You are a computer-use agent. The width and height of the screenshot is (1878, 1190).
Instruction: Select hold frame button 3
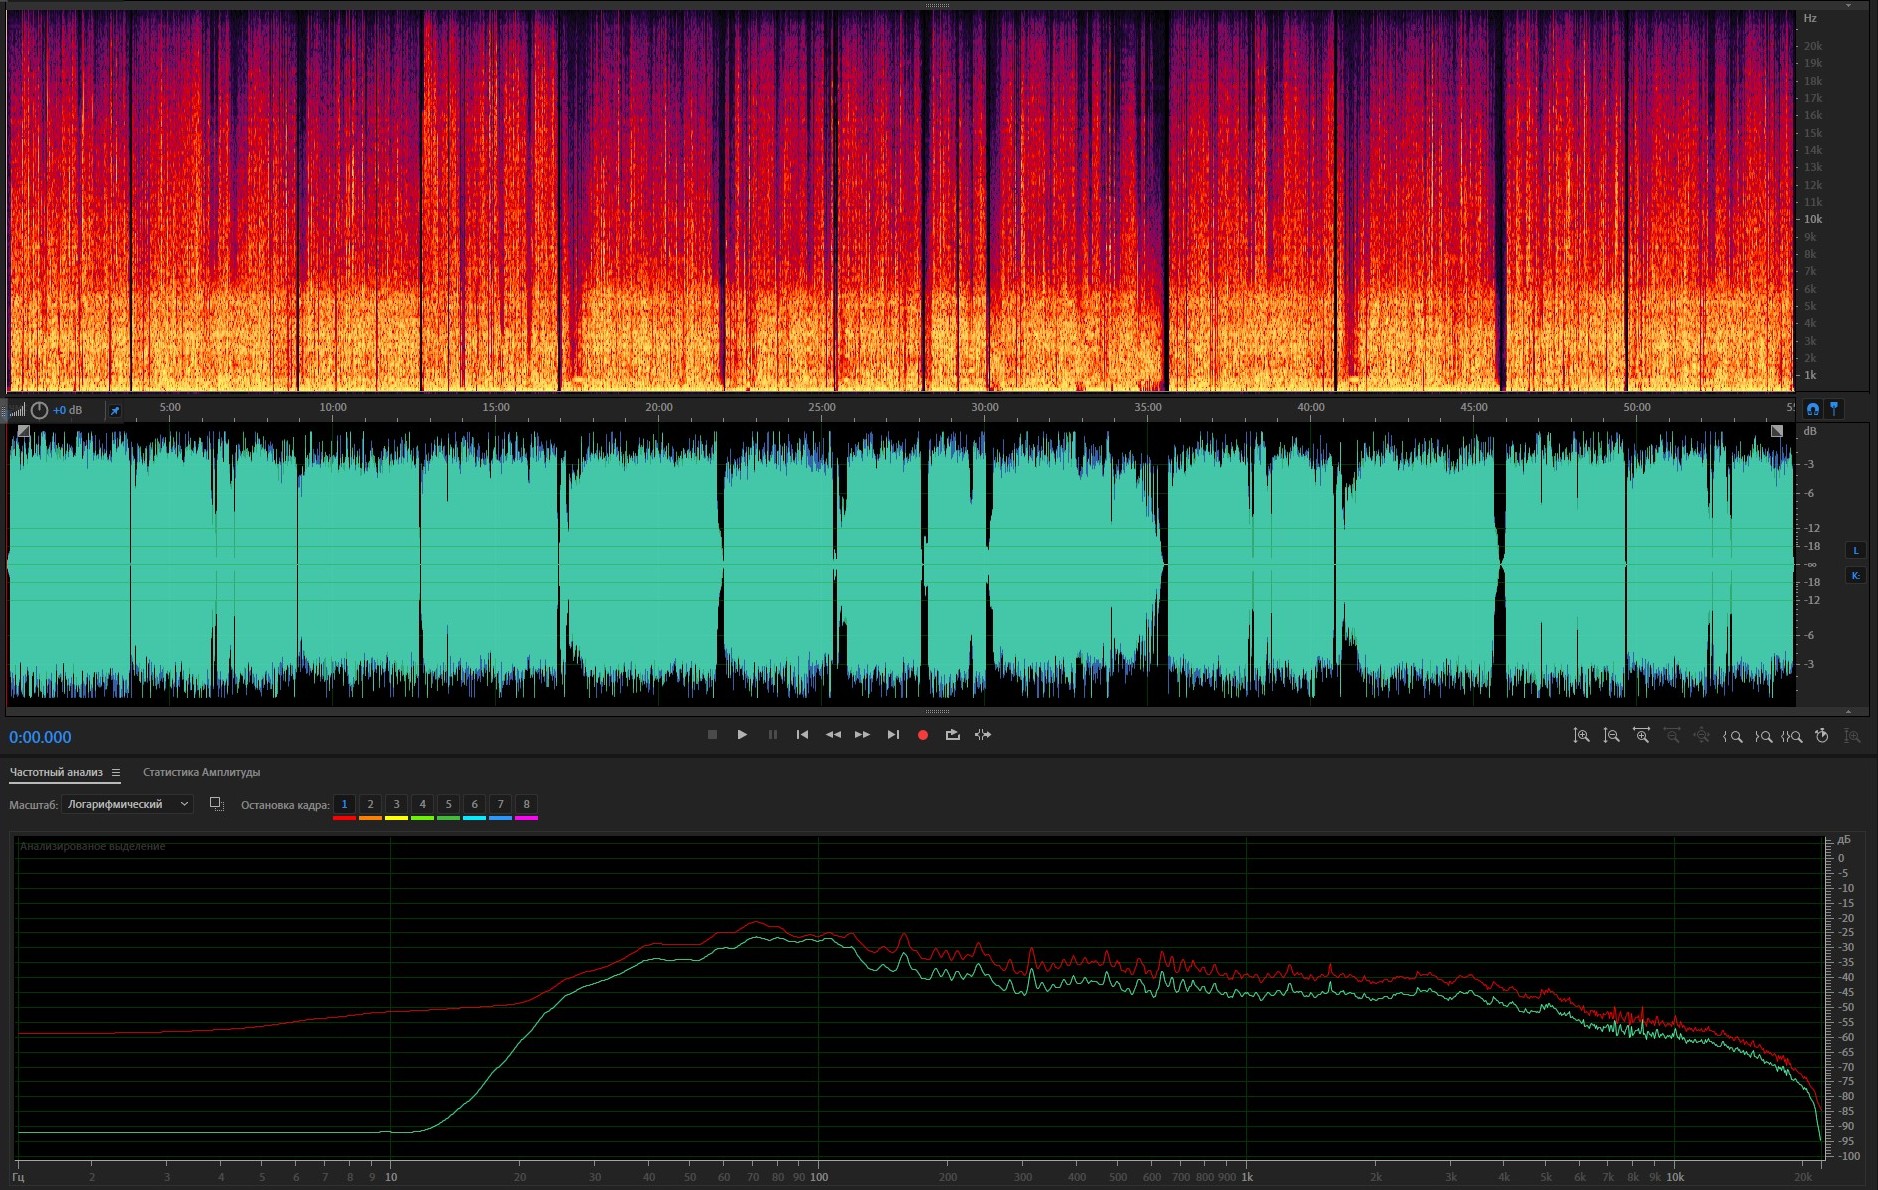point(396,804)
